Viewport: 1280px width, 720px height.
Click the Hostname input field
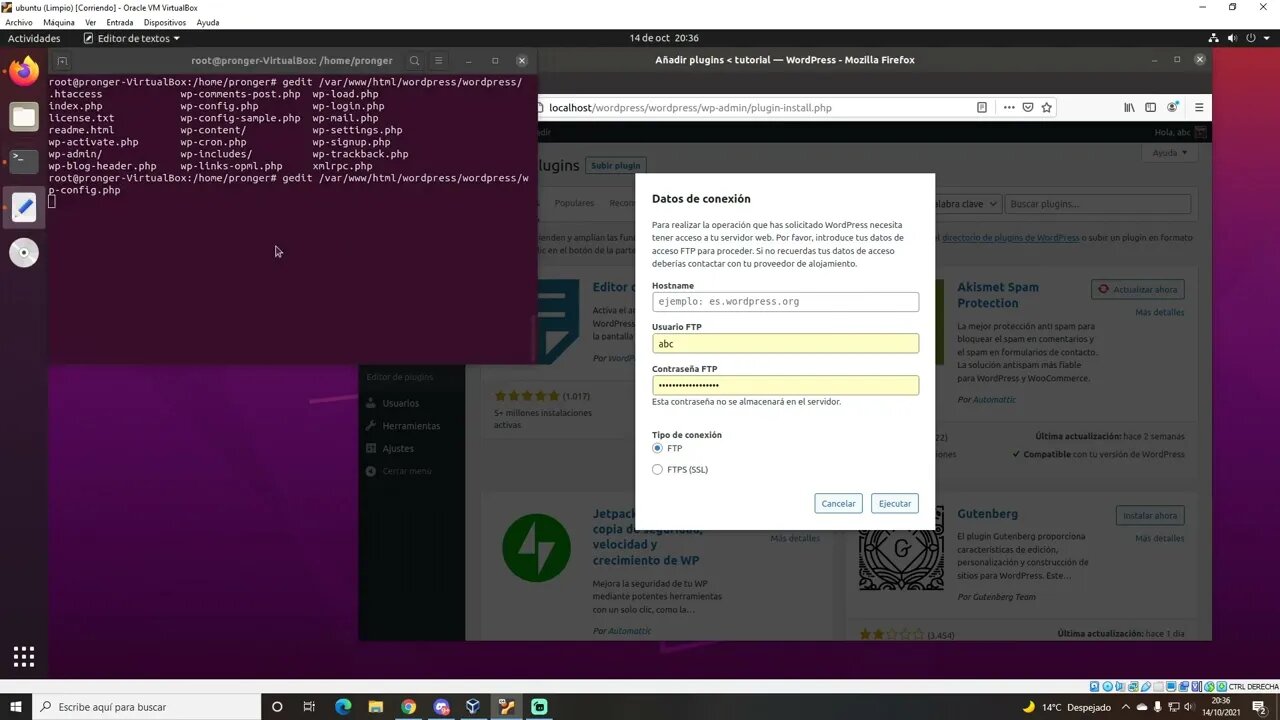(785, 301)
